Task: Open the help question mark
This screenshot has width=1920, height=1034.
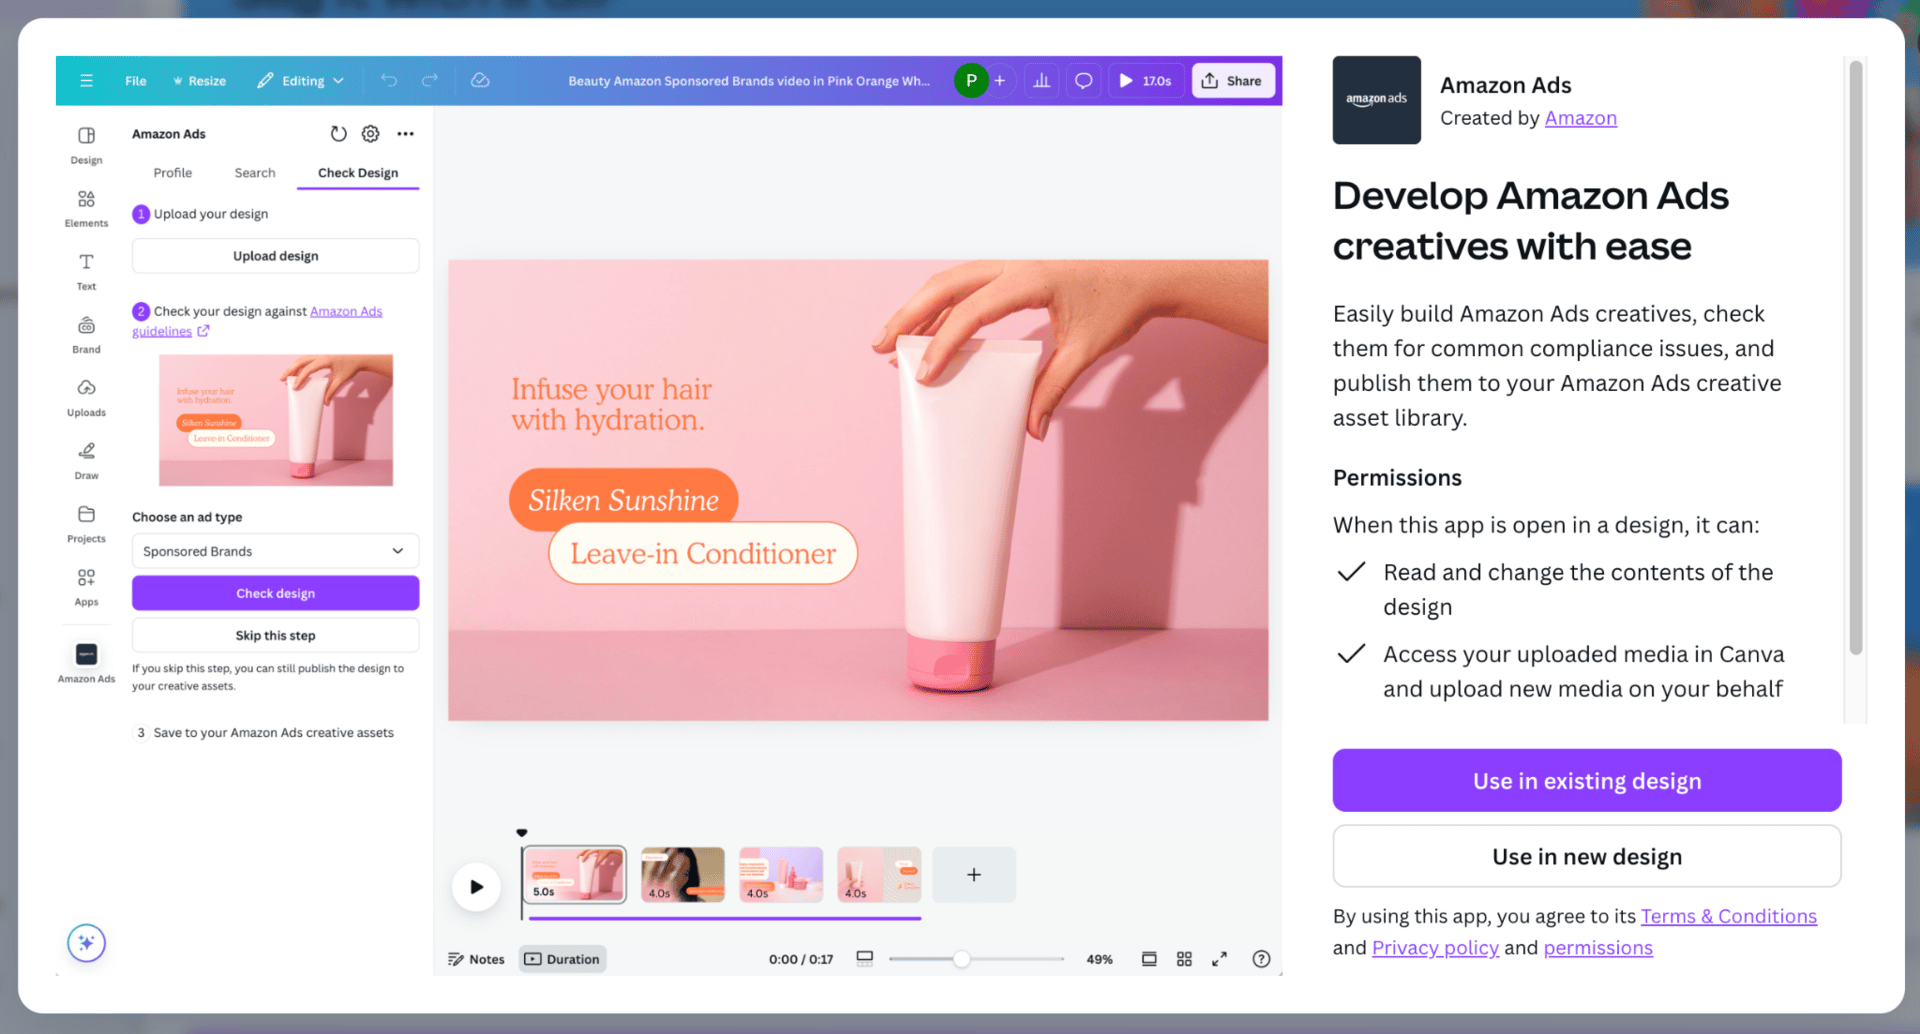Action: 1262,959
